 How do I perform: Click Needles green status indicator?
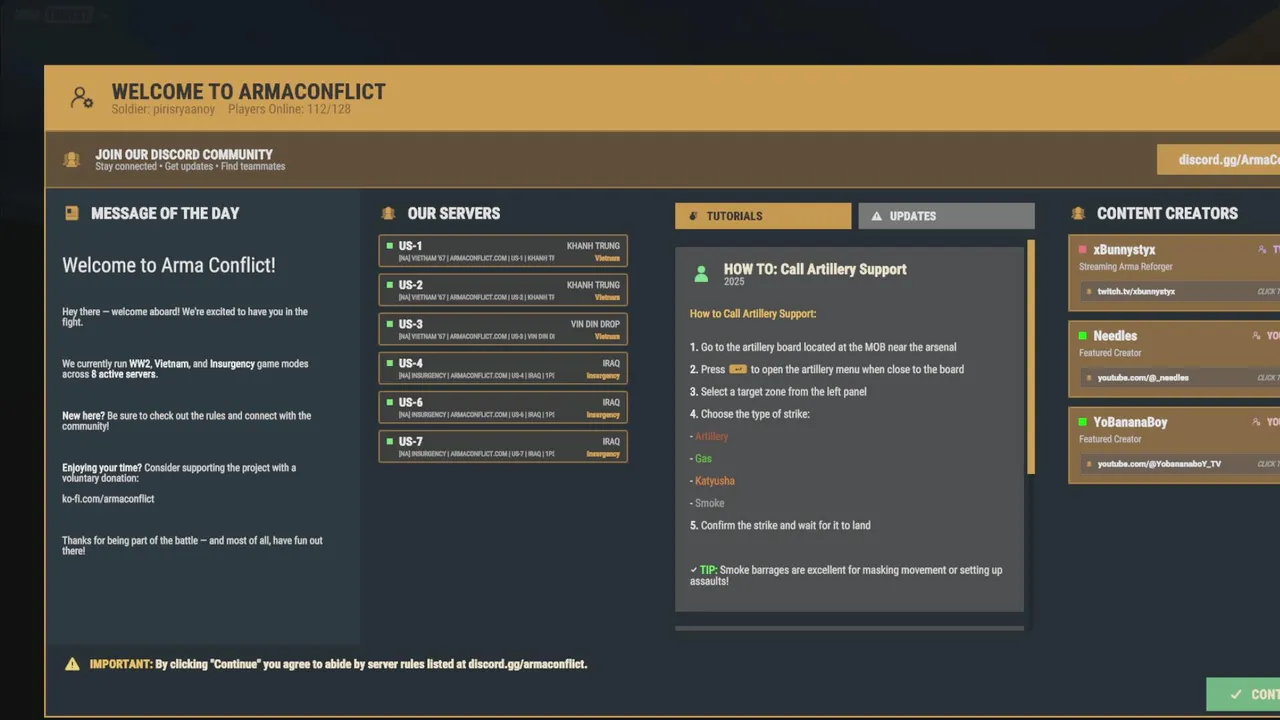pos(1083,336)
